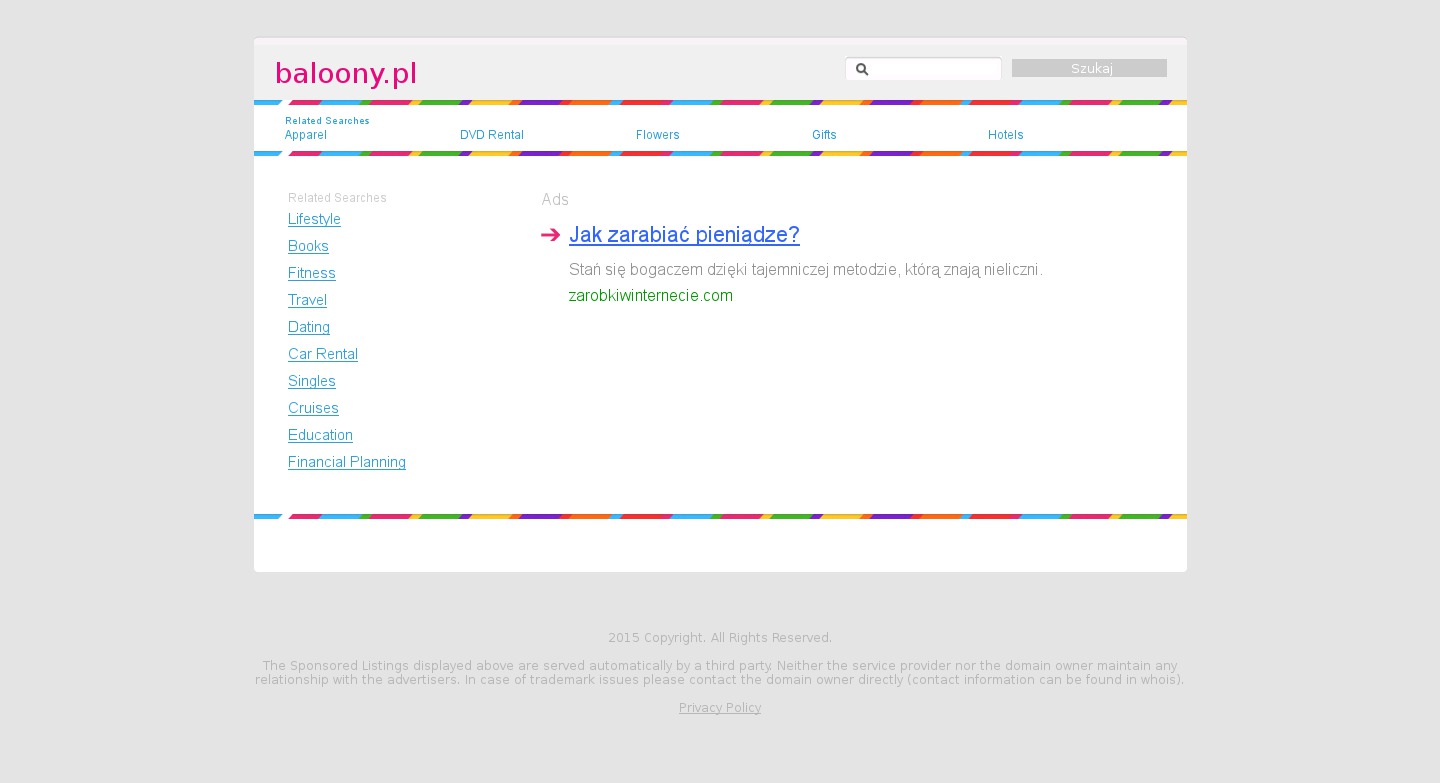
Task: Open the Cruises sidebar link
Action: 313,408
